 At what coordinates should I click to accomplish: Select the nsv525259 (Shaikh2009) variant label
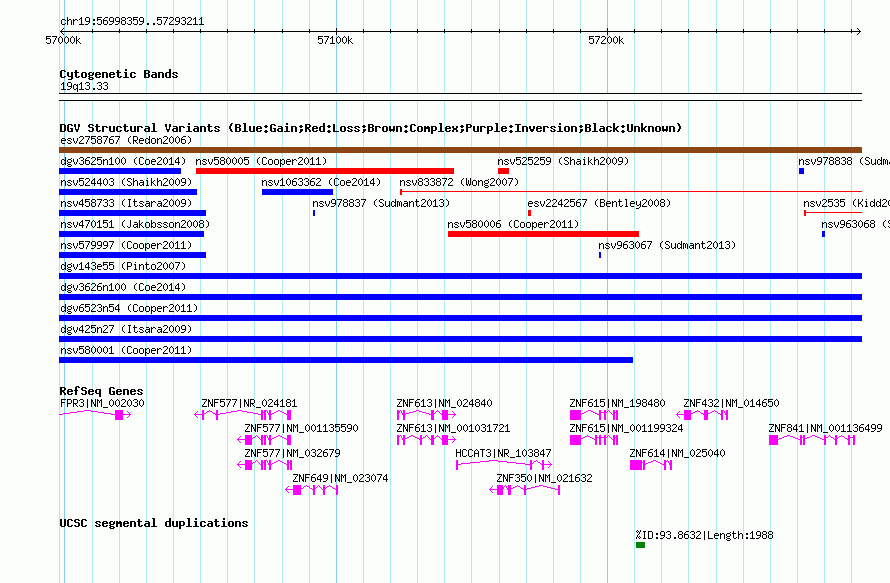tap(563, 161)
